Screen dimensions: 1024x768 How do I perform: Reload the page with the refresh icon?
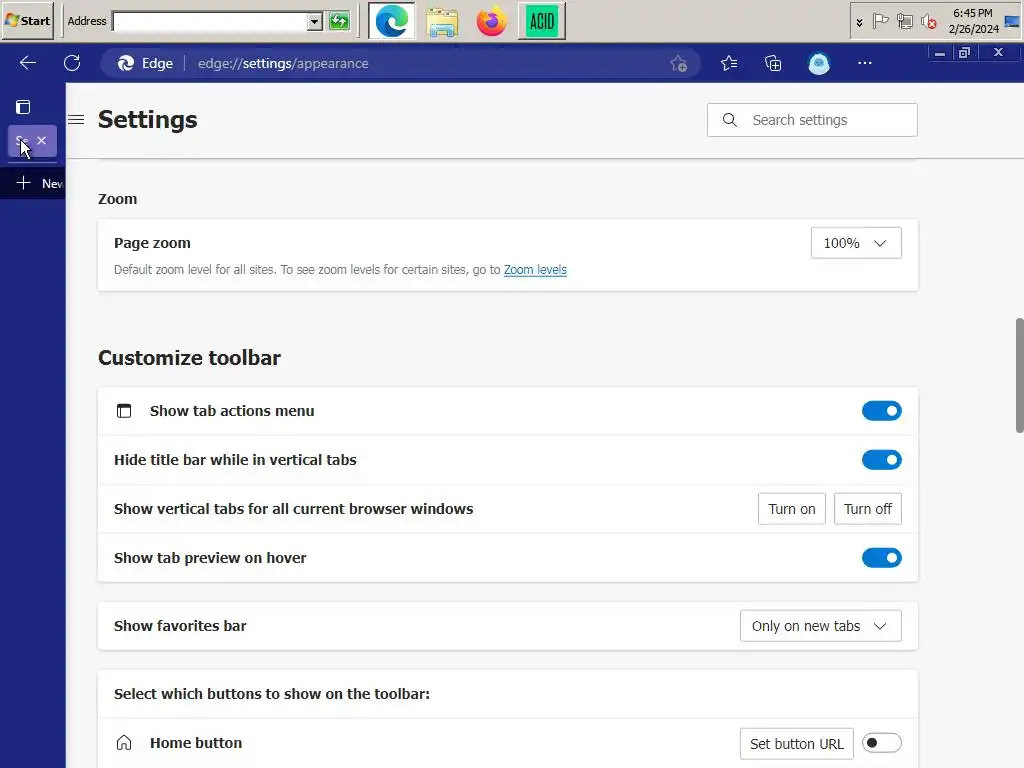pos(72,63)
